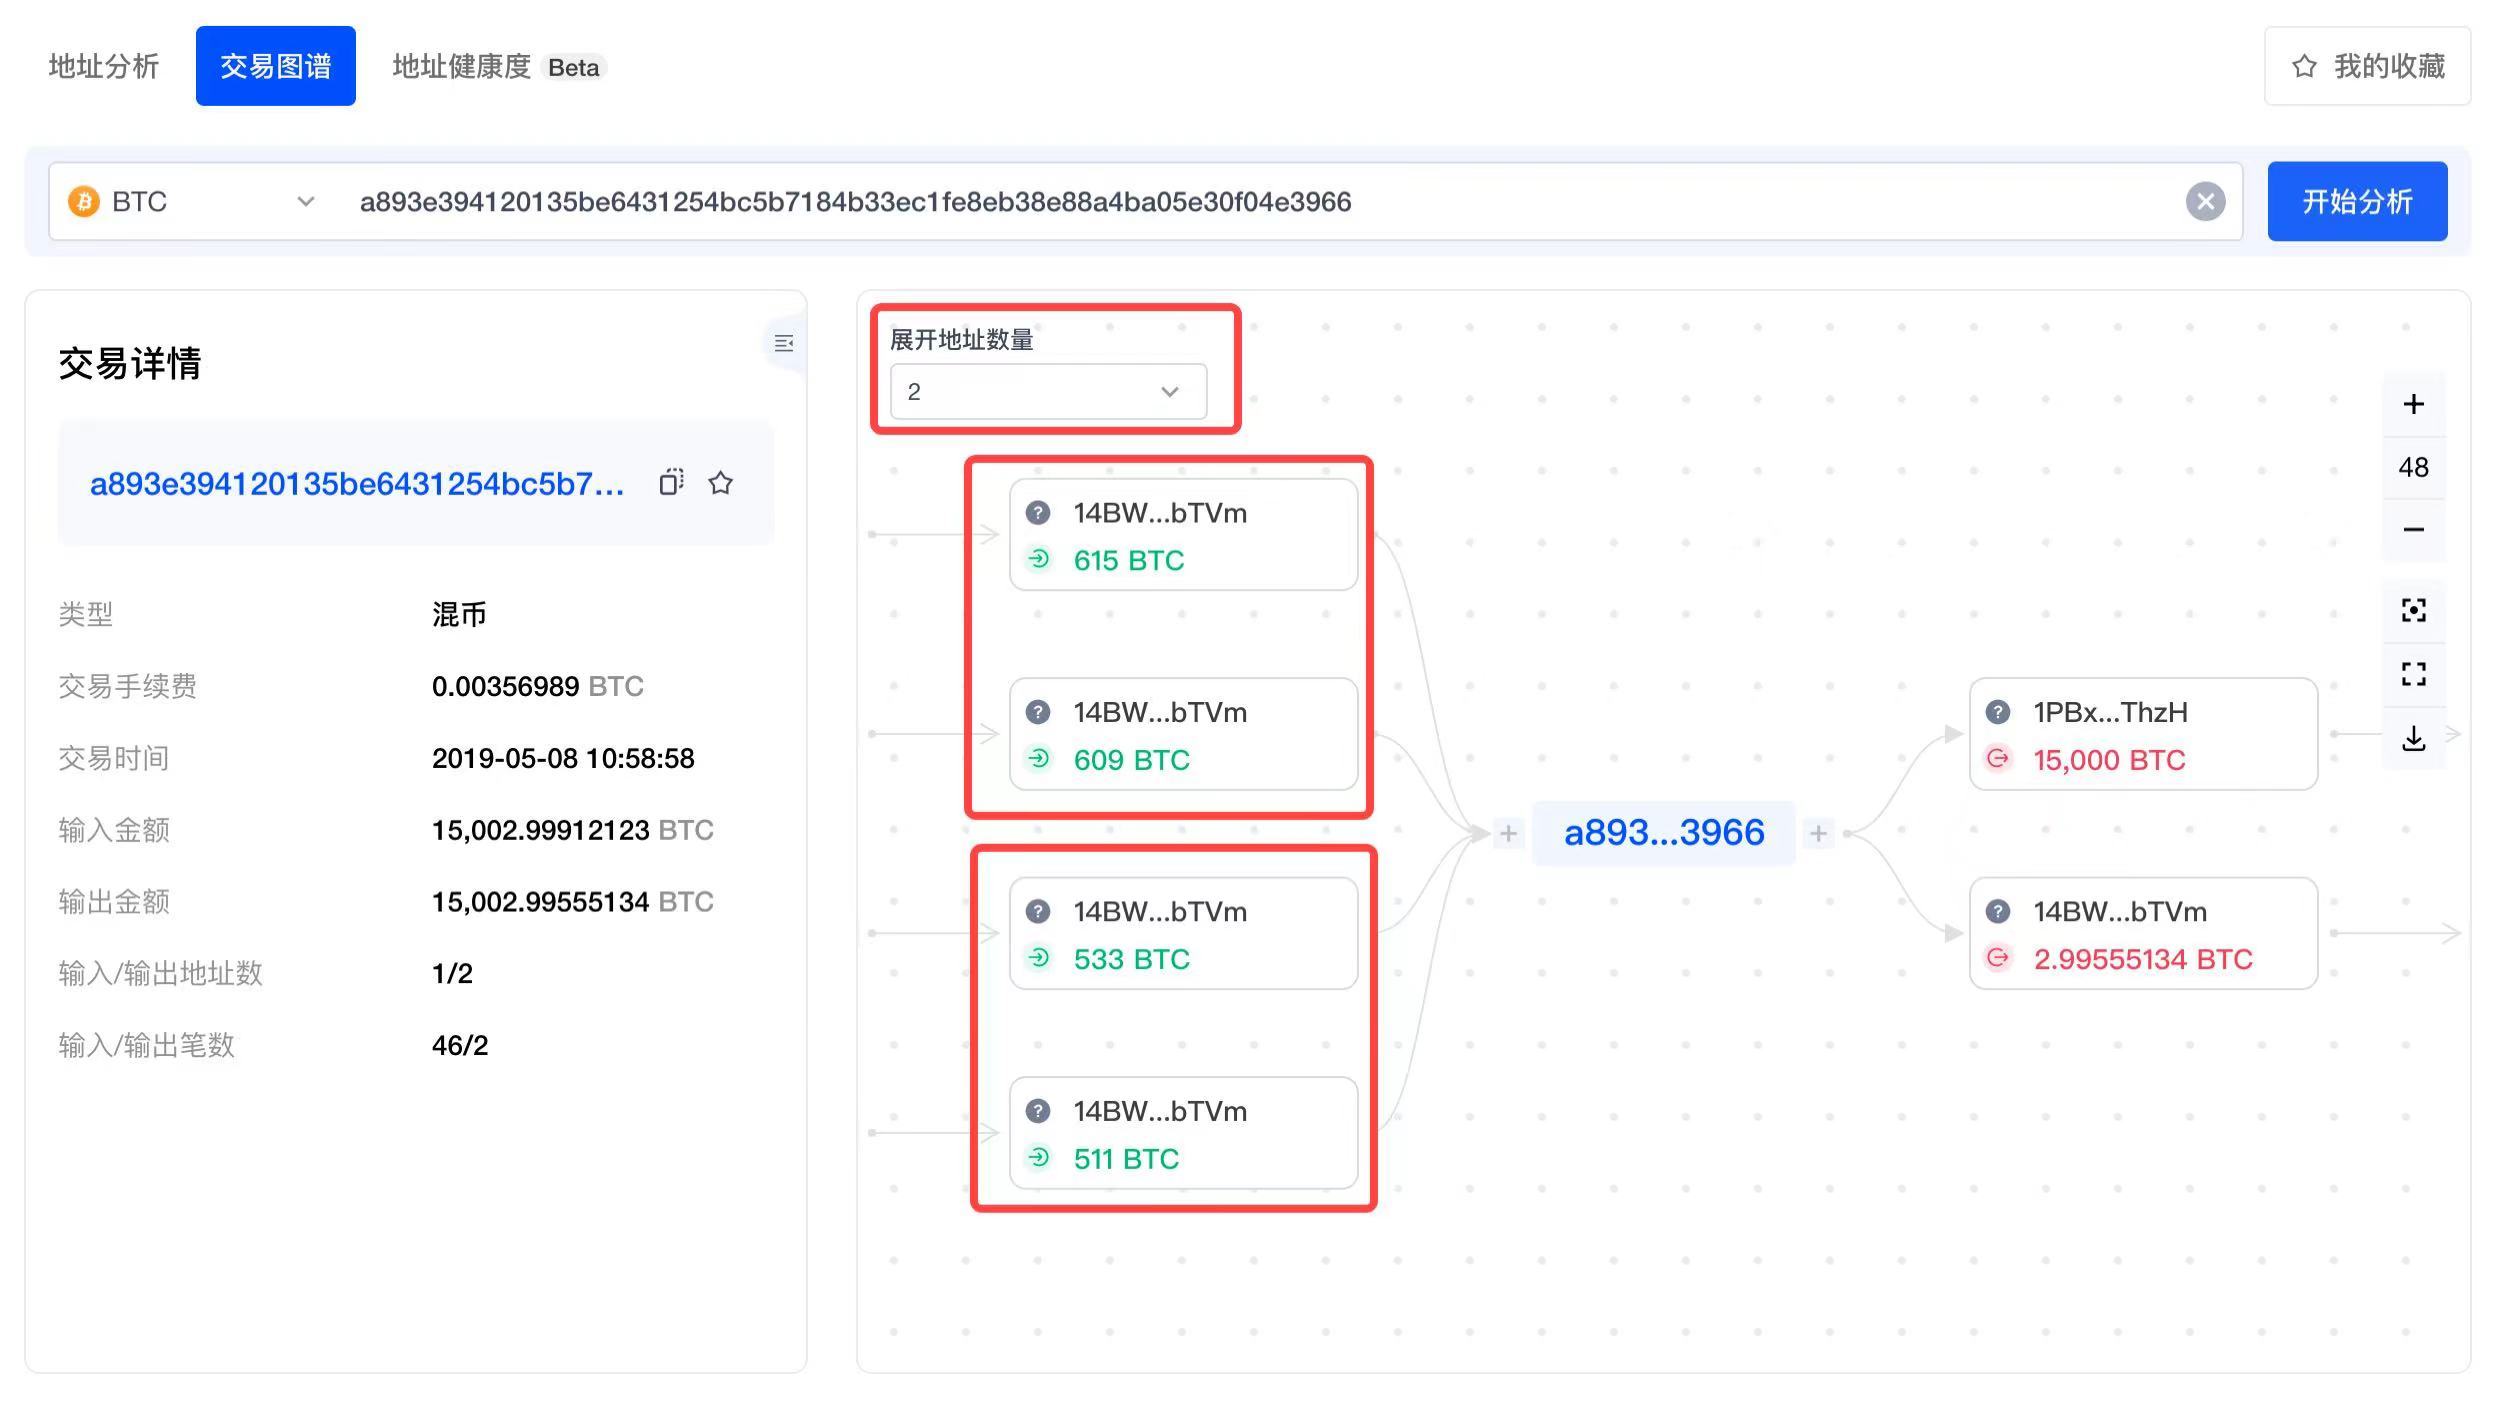This screenshot has height=1424, width=2516.
Task: Select the 交易图谱 tab
Action: click(x=276, y=66)
